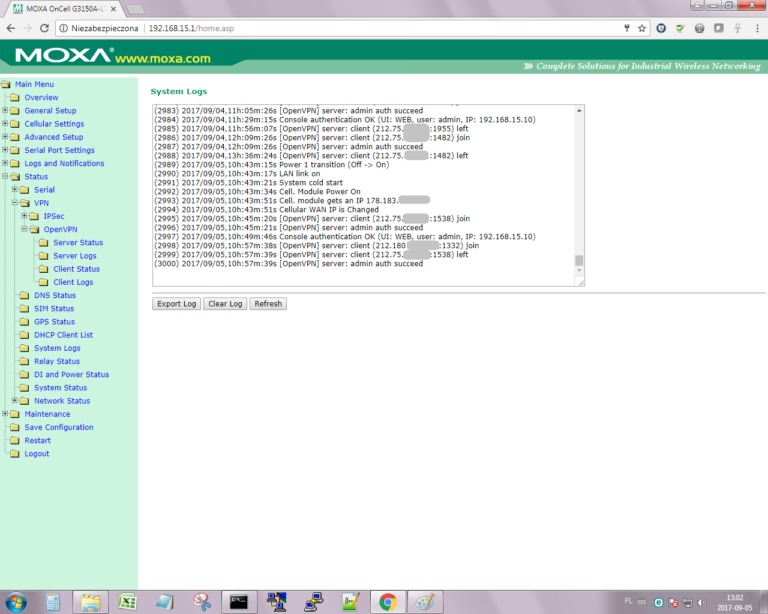
Task: Click the browser back arrow
Action: [x=11, y=28]
